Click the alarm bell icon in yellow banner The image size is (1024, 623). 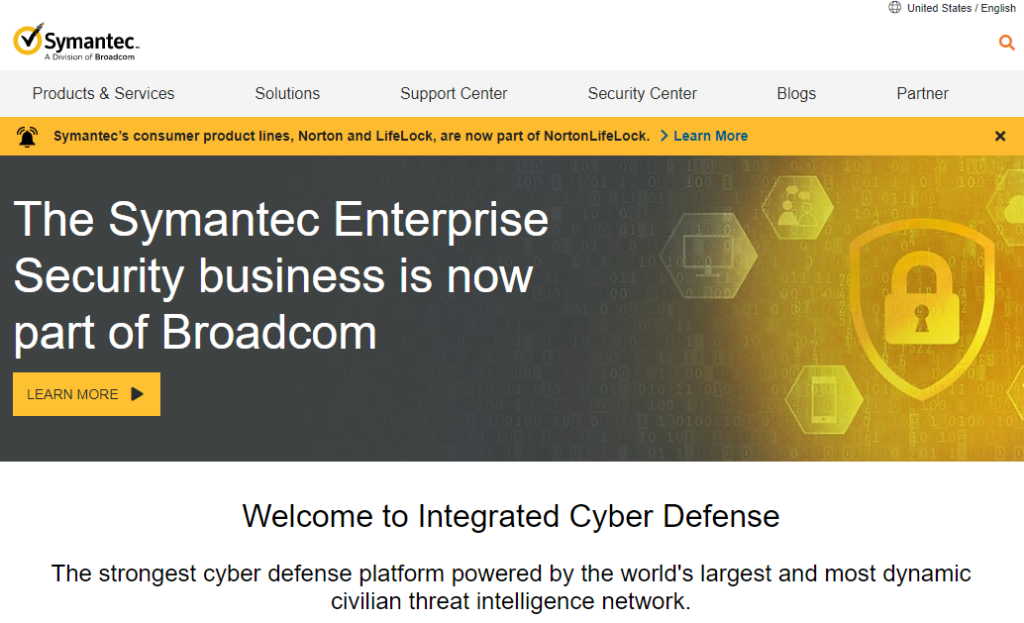click(x=27, y=136)
